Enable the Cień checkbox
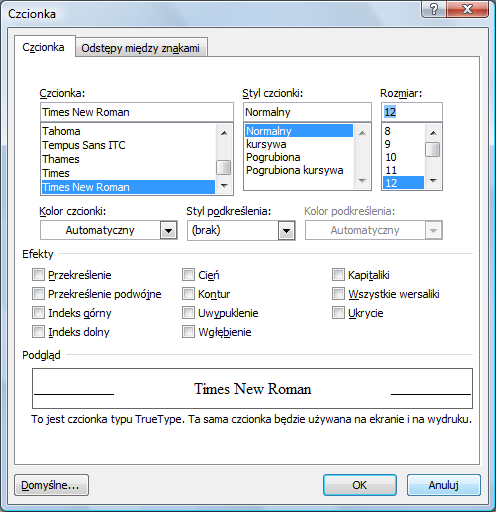Viewport: 496px width, 512px height. (188, 275)
